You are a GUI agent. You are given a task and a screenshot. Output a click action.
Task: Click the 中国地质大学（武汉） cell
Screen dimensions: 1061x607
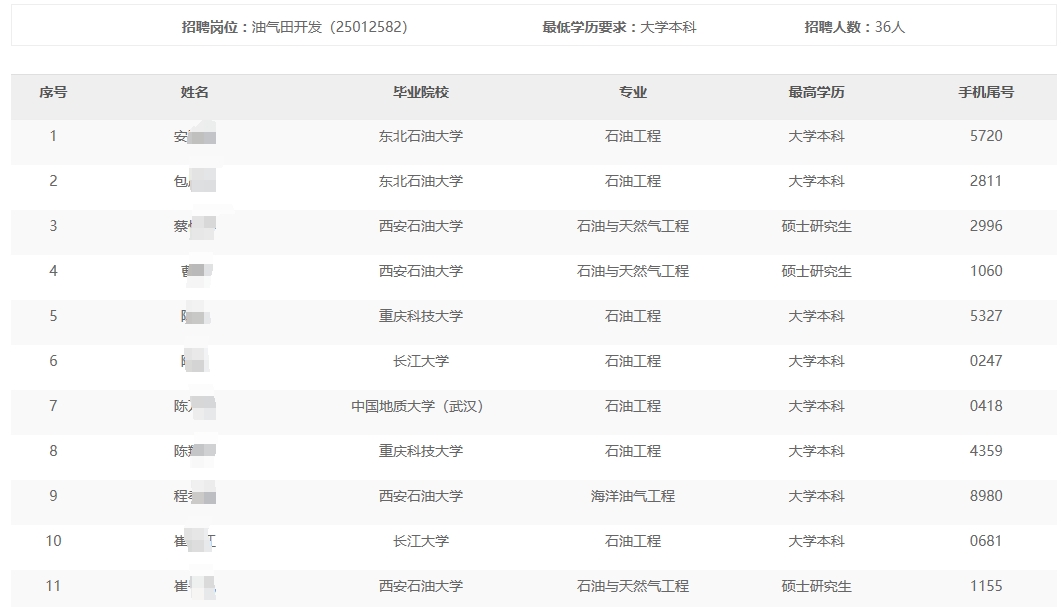click(420, 406)
